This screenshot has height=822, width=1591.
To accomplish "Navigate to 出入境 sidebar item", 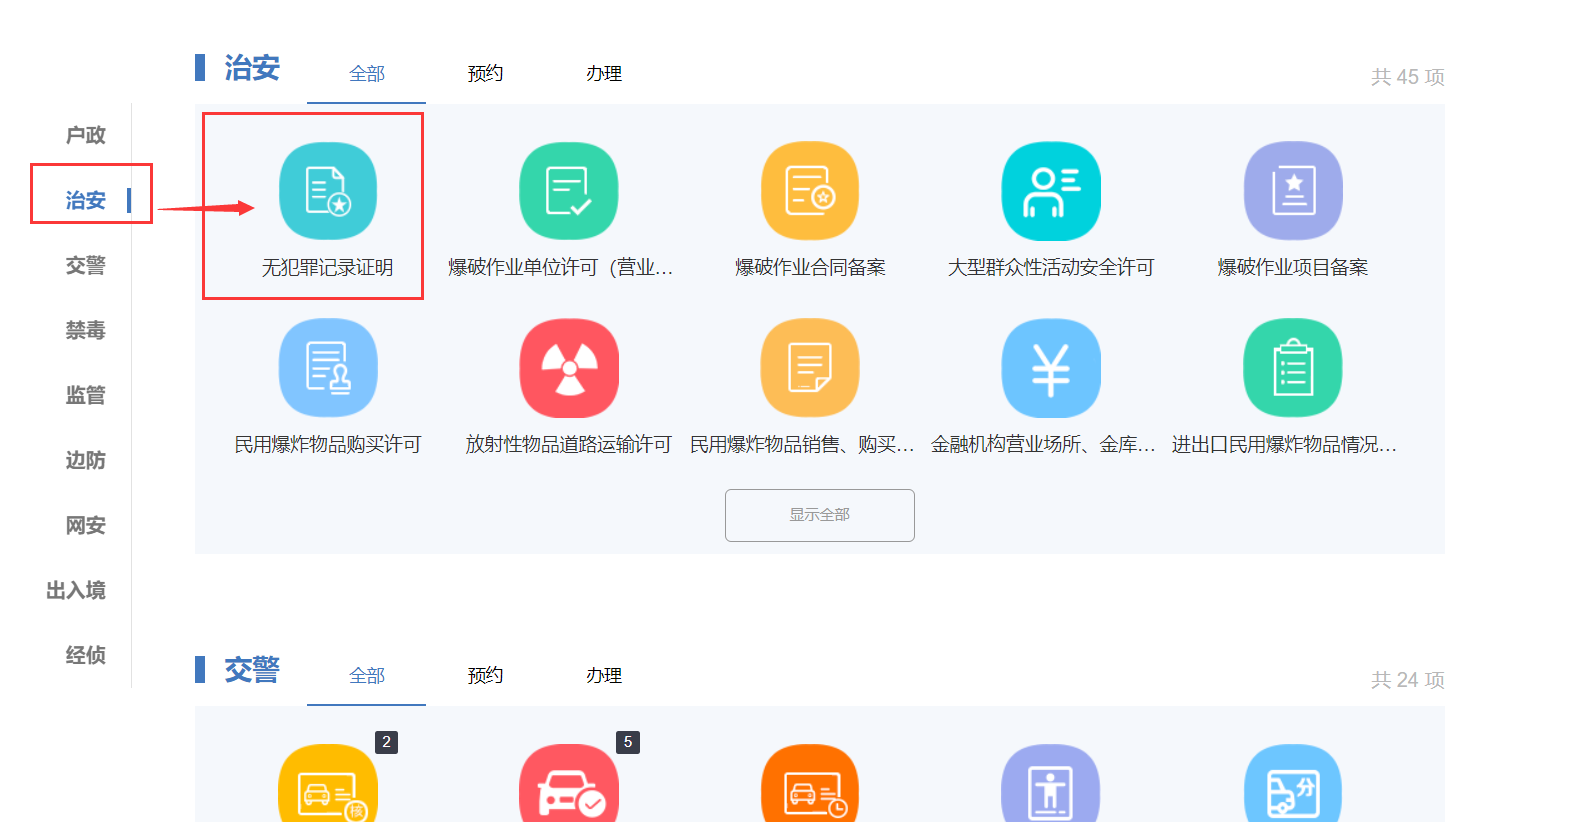I will [x=76, y=590].
